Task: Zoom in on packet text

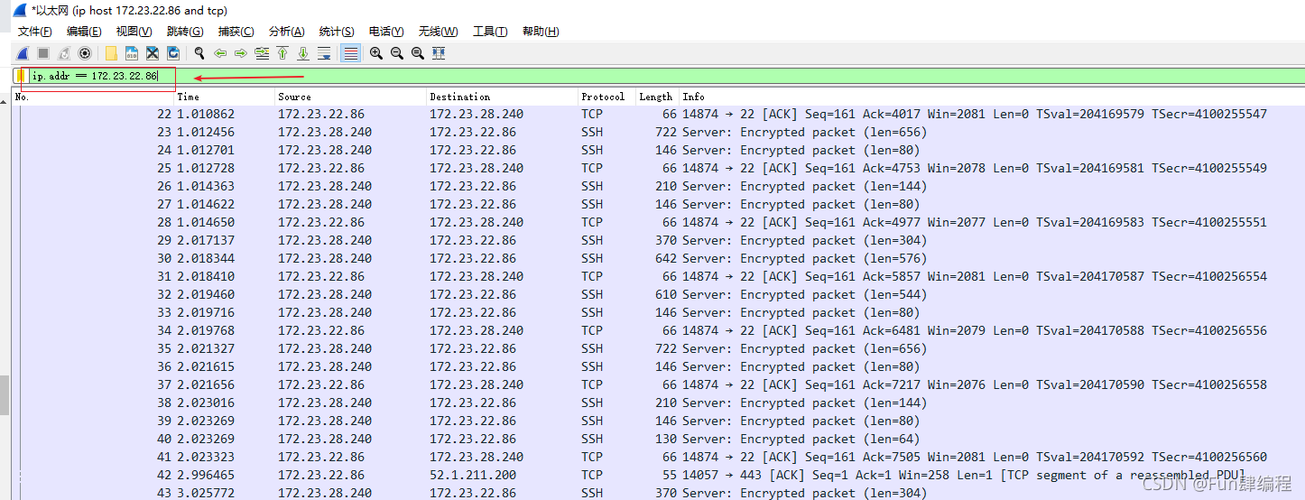Action: (x=376, y=53)
